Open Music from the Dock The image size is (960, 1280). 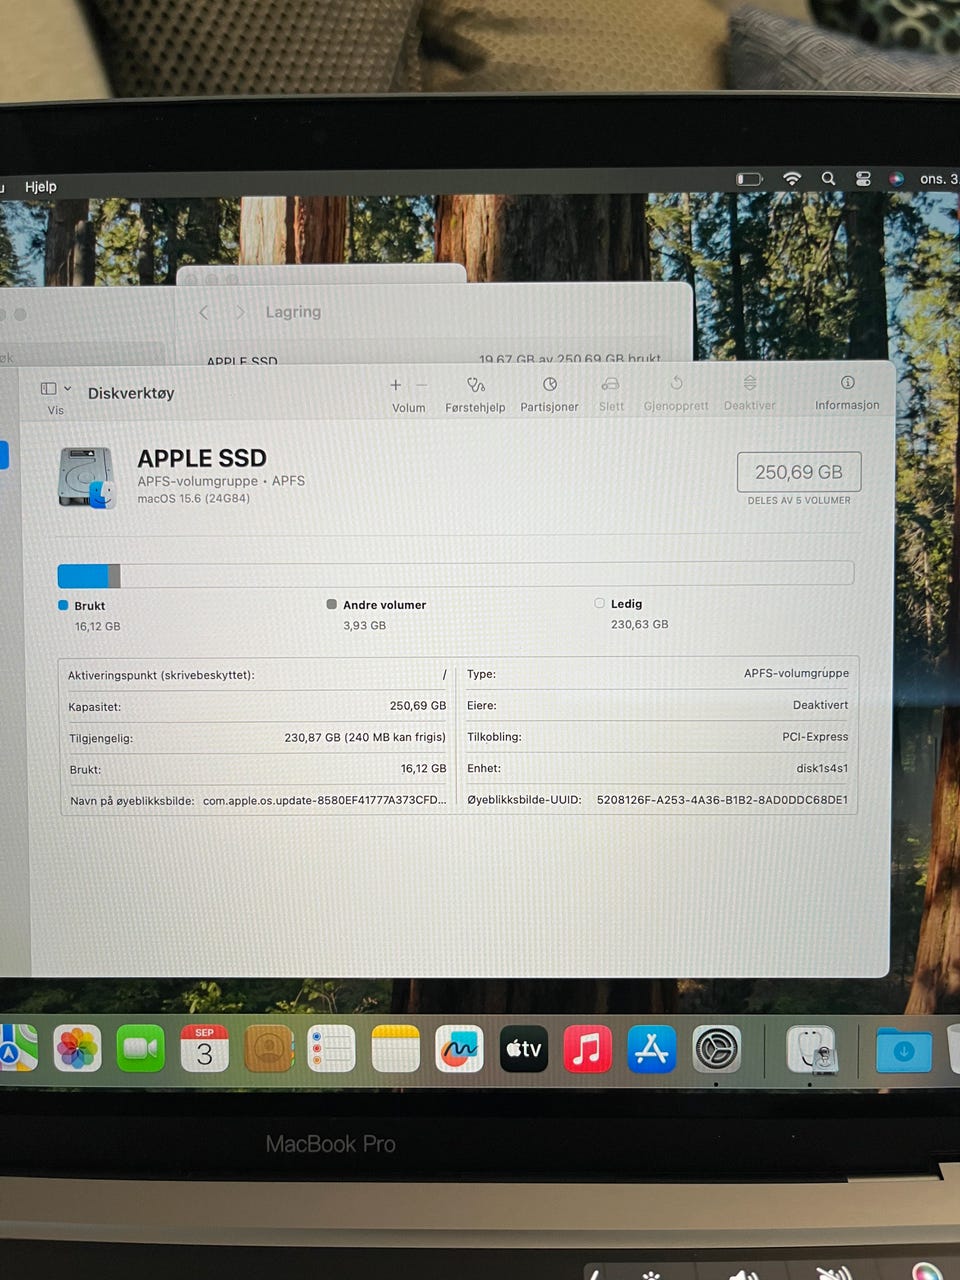[x=587, y=1049]
